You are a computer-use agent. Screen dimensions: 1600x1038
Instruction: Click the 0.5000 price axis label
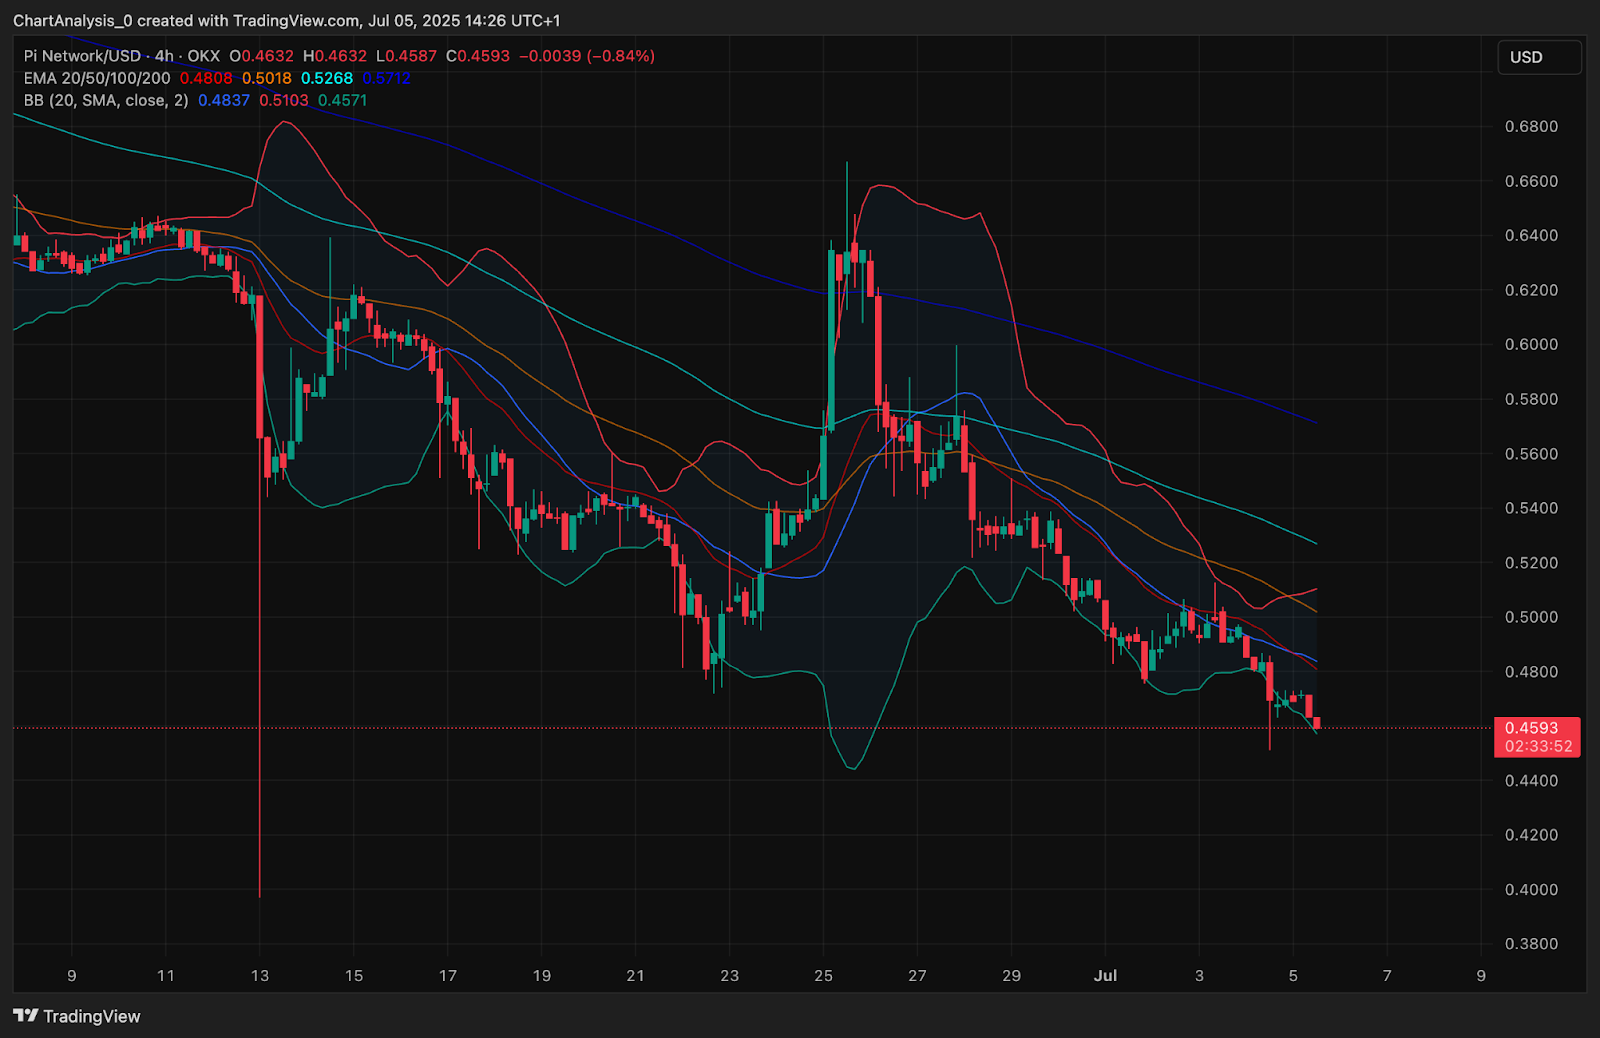coord(1532,617)
